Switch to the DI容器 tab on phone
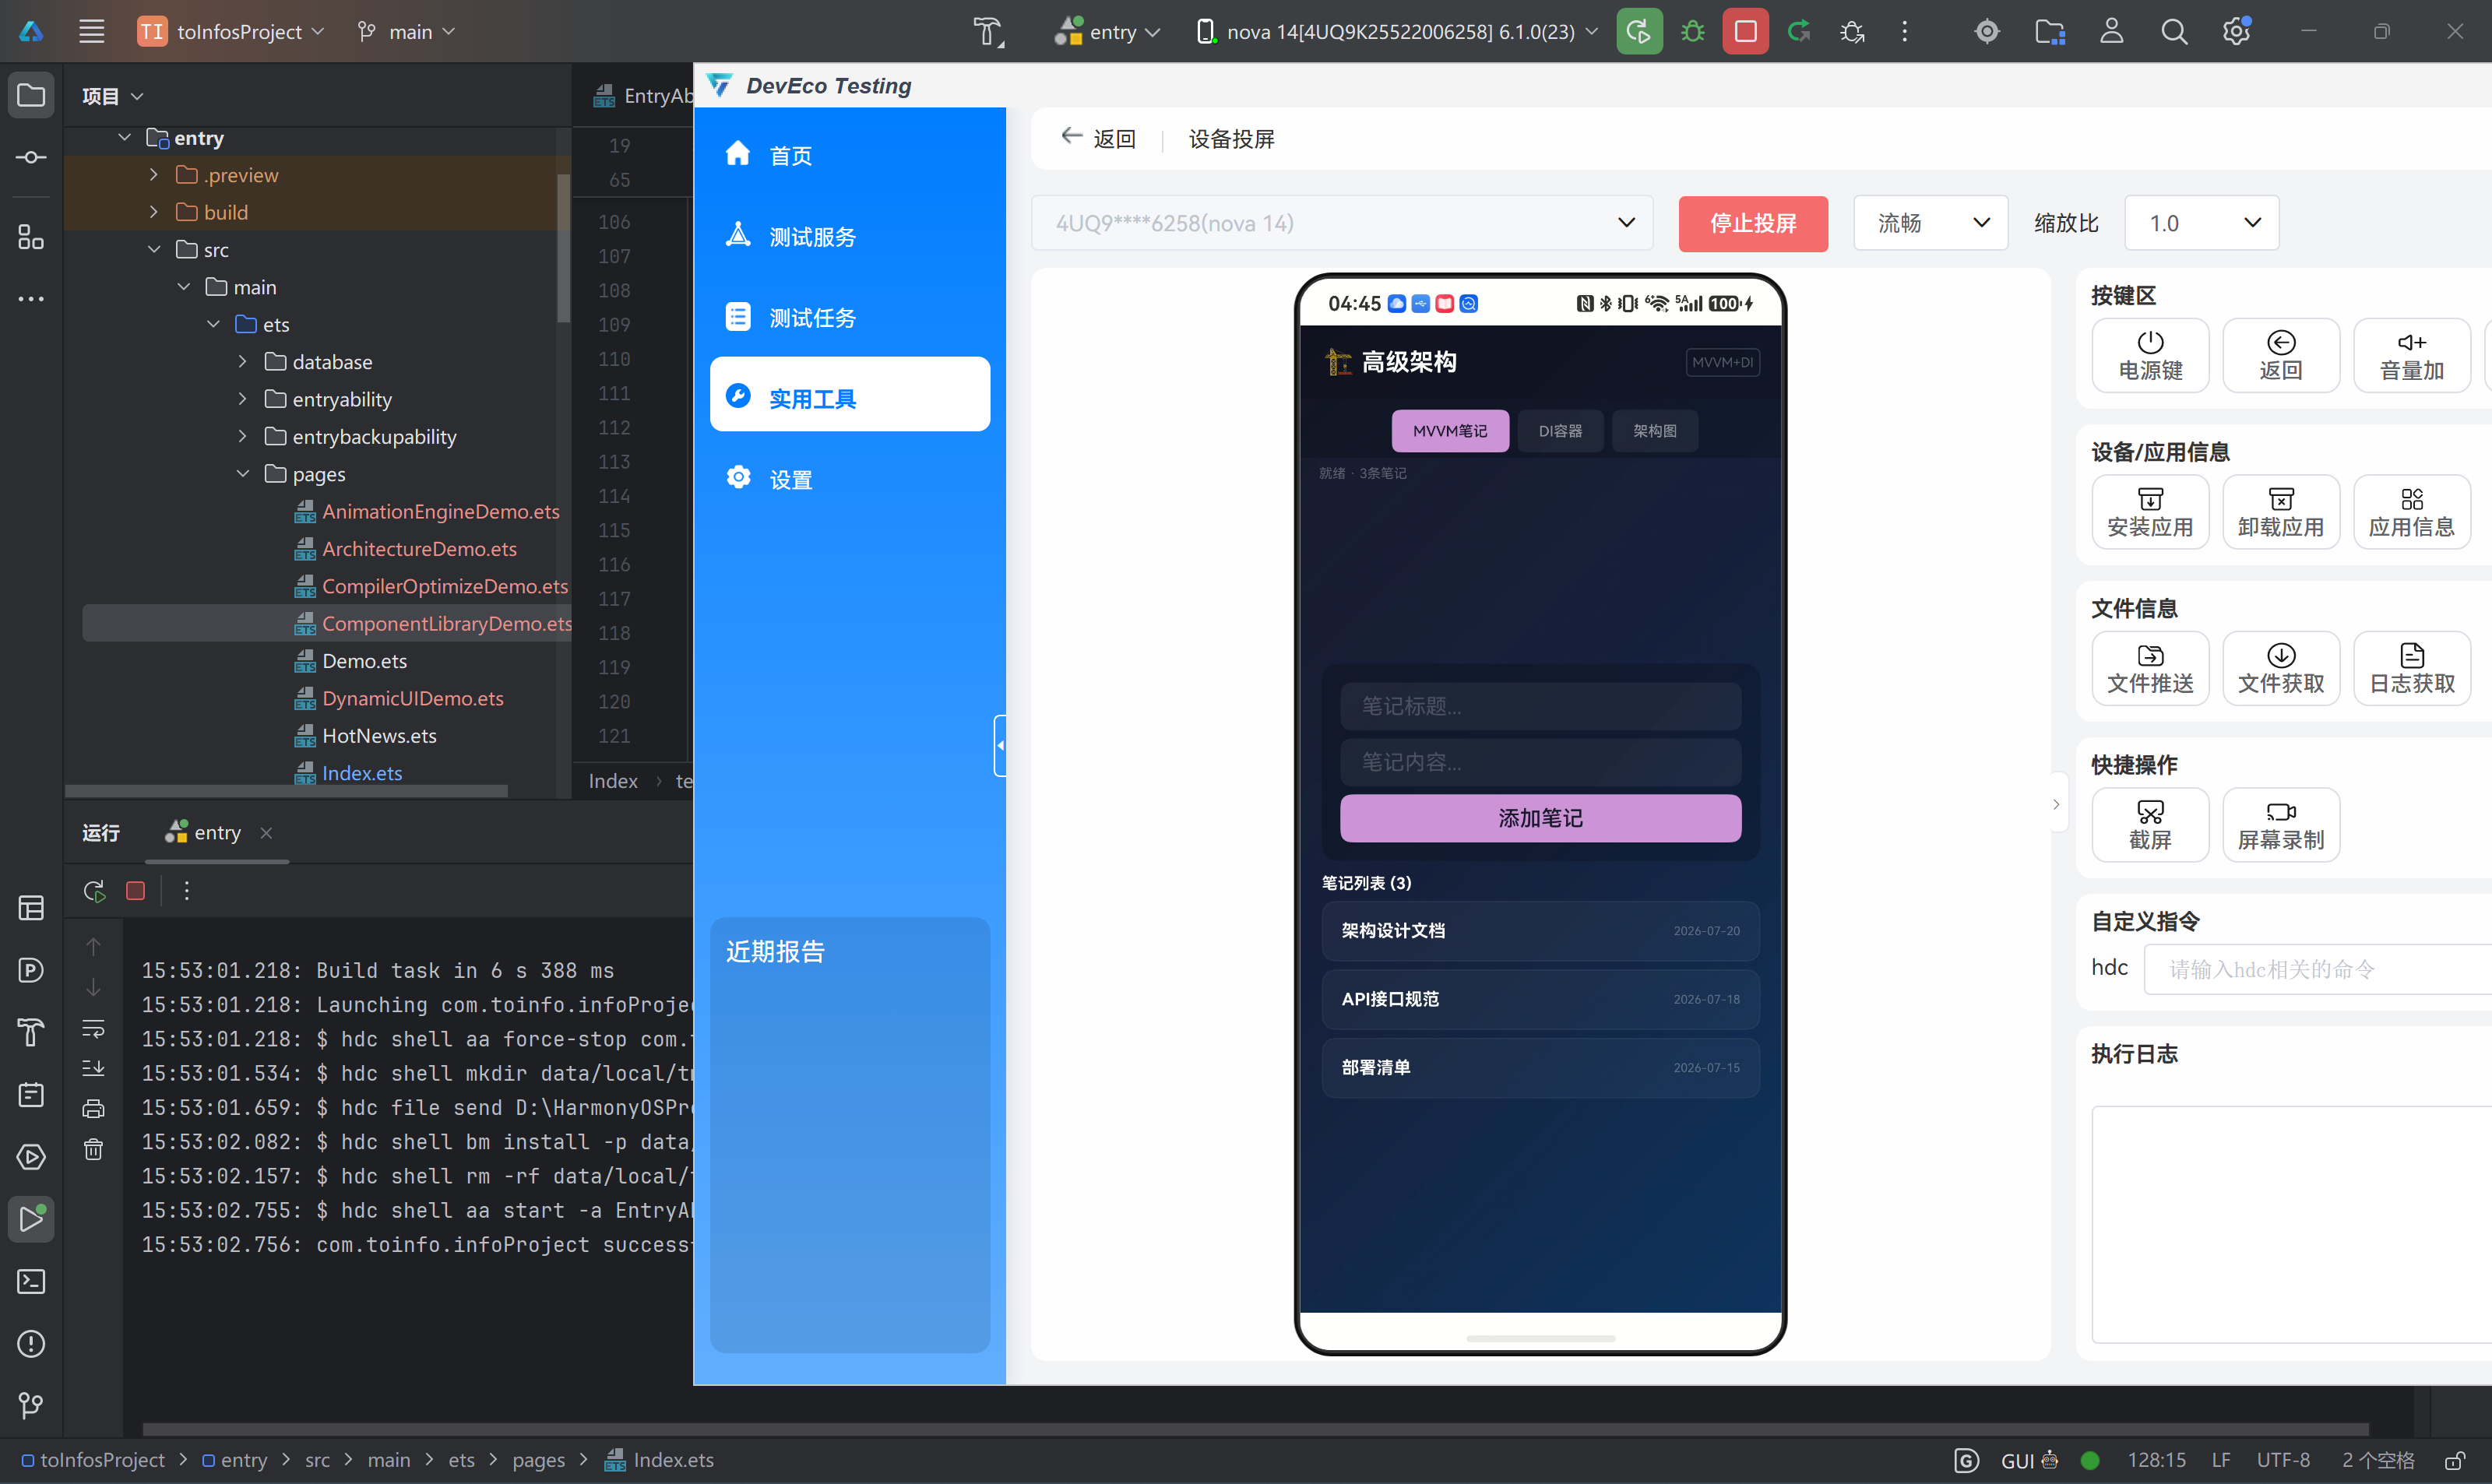Image resolution: width=2492 pixels, height=1484 pixels. click(1560, 431)
